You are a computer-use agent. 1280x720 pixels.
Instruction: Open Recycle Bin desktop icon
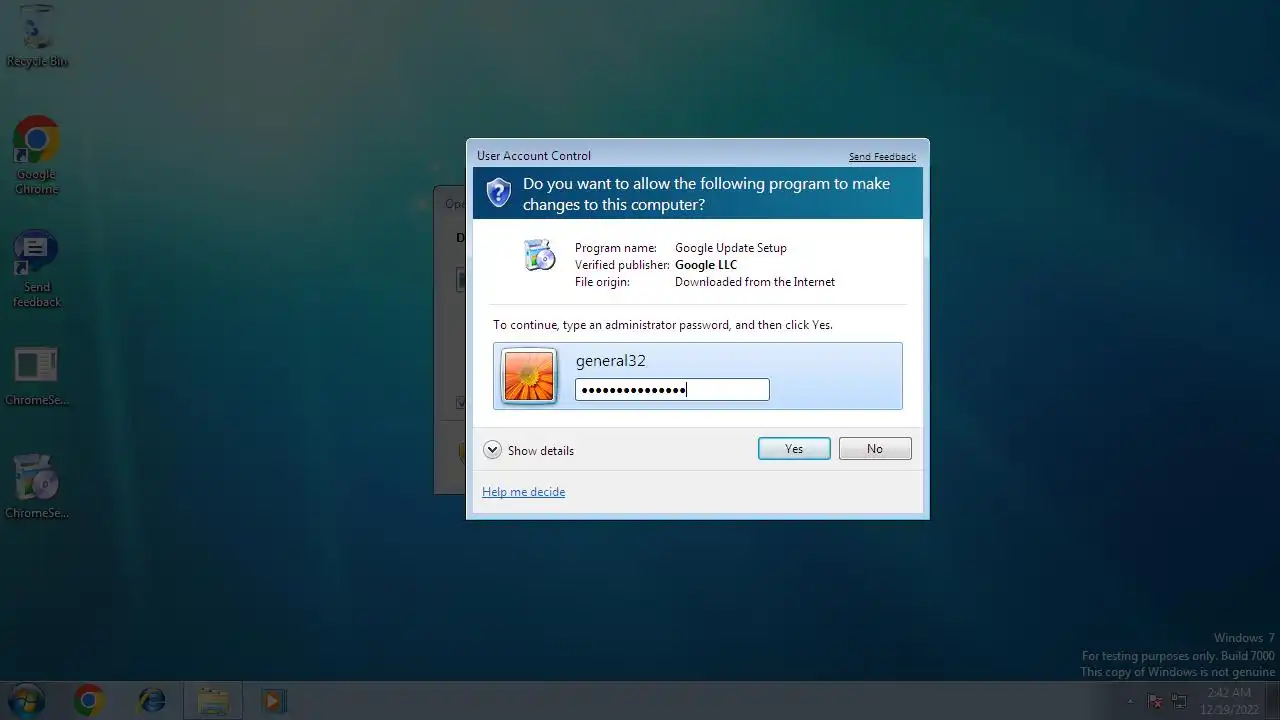[37, 36]
